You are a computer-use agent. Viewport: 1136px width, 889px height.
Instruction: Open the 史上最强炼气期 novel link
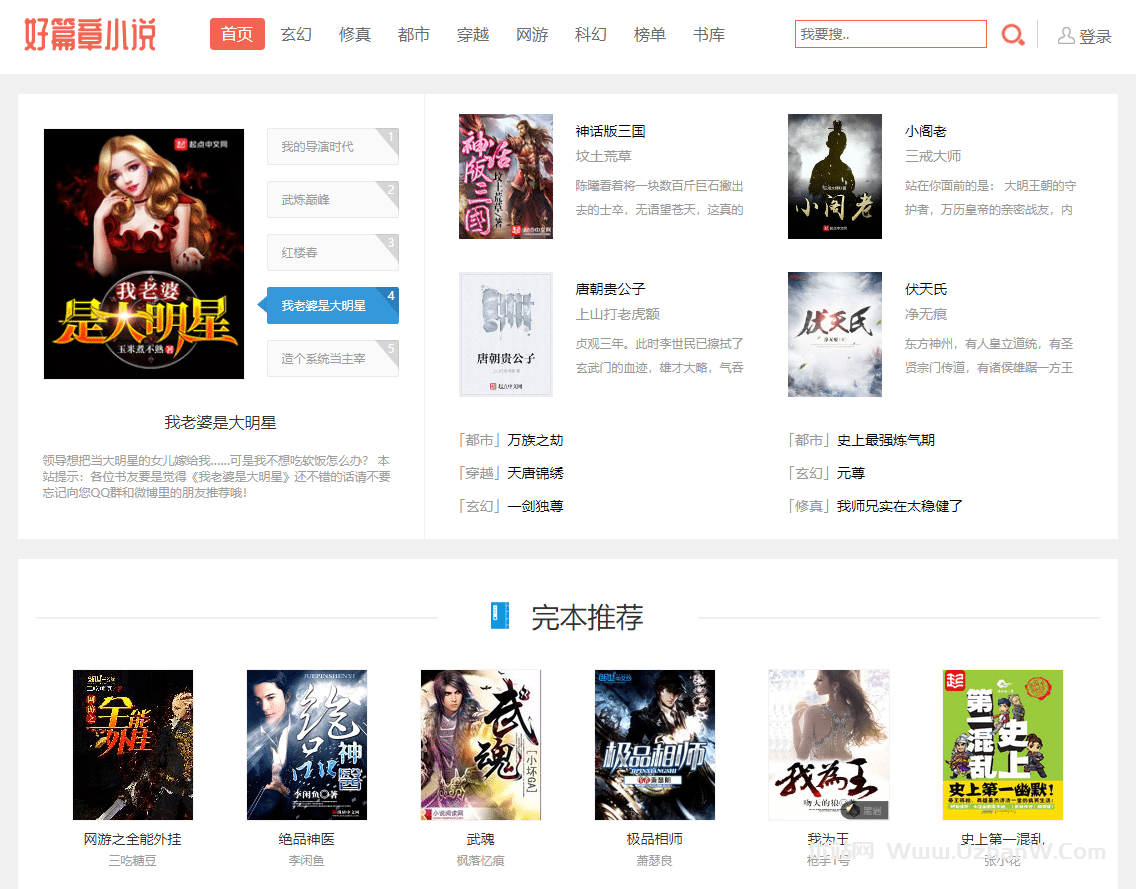pos(885,440)
